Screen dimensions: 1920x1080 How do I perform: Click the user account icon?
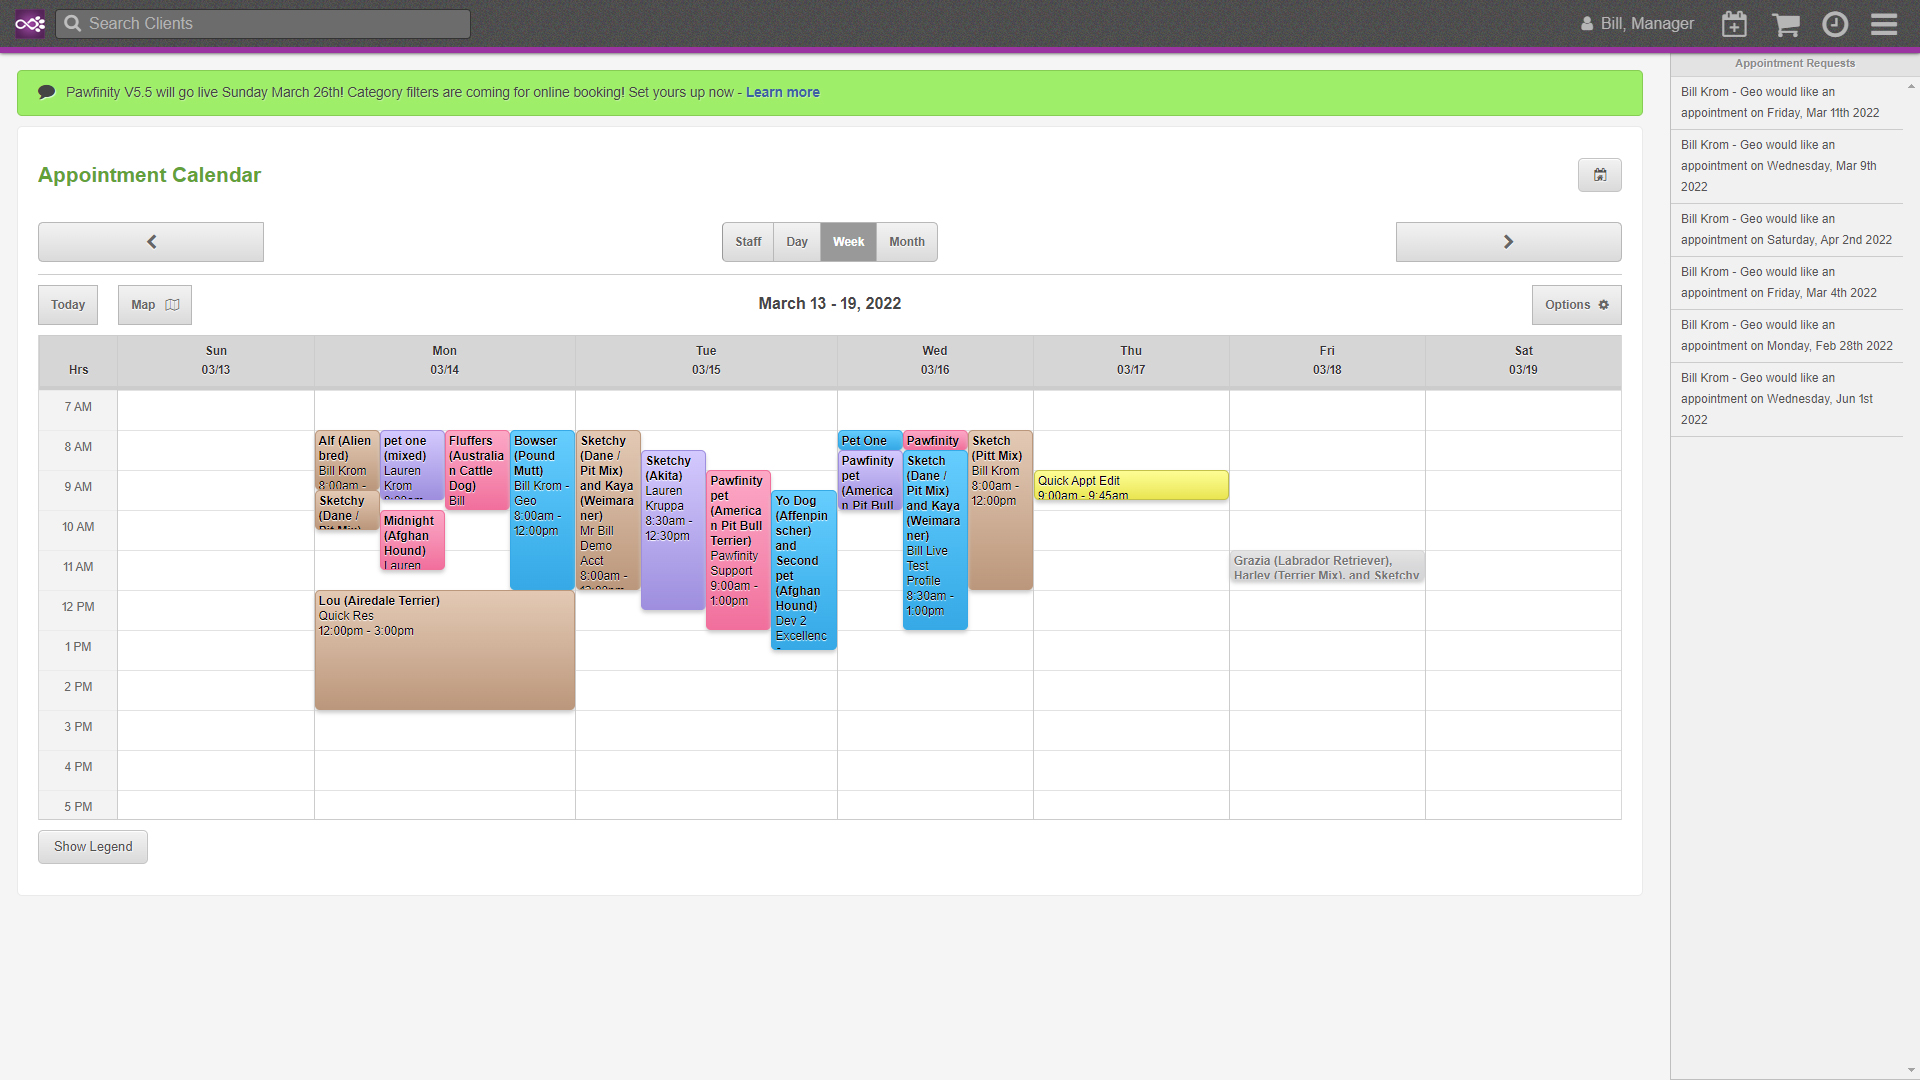pos(1584,22)
